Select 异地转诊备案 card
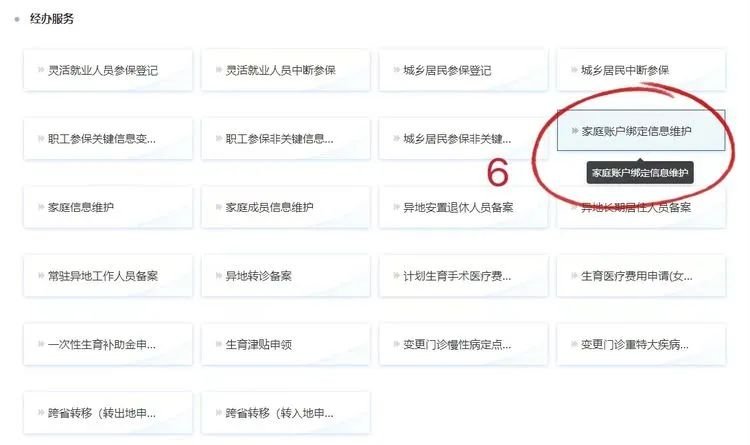 click(x=286, y=276)
